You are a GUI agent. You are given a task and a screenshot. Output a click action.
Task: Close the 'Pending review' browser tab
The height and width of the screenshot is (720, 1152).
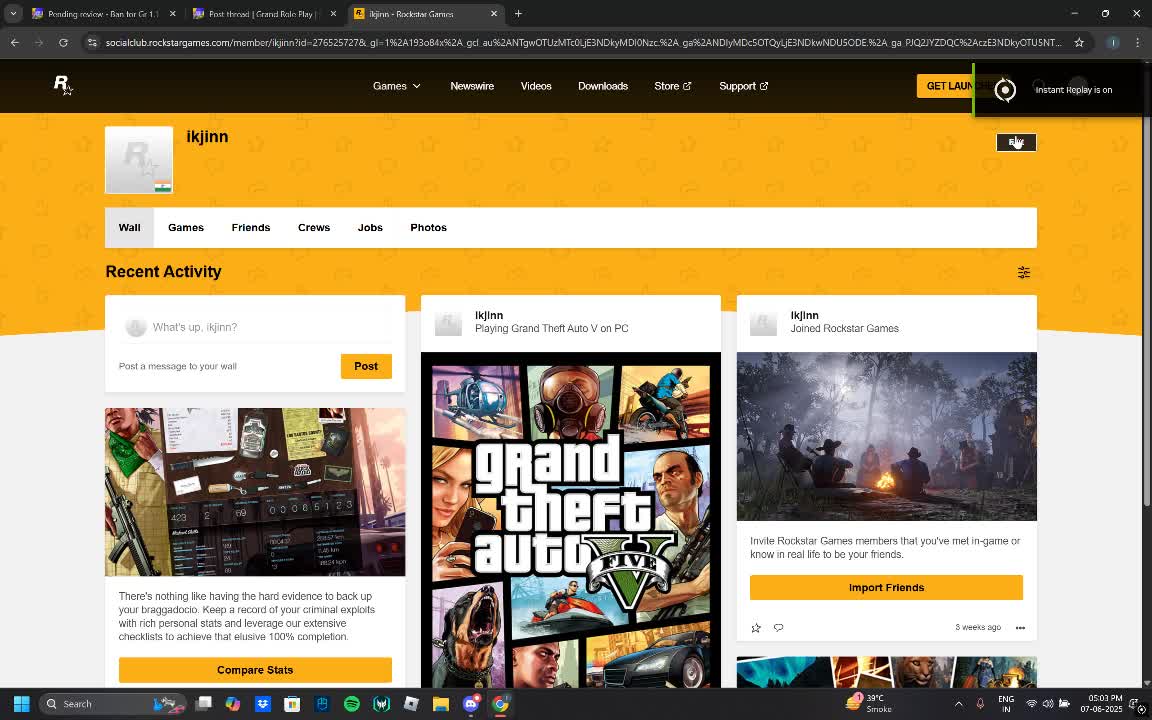click(x=173, y=13)
